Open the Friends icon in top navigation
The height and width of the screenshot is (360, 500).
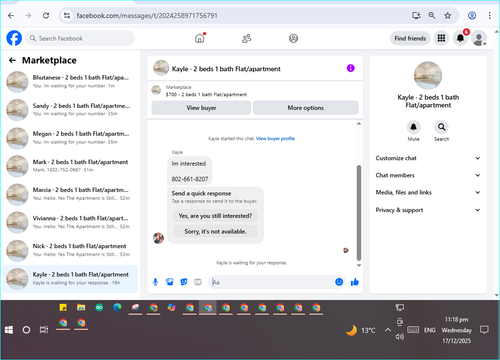[246, 38]
